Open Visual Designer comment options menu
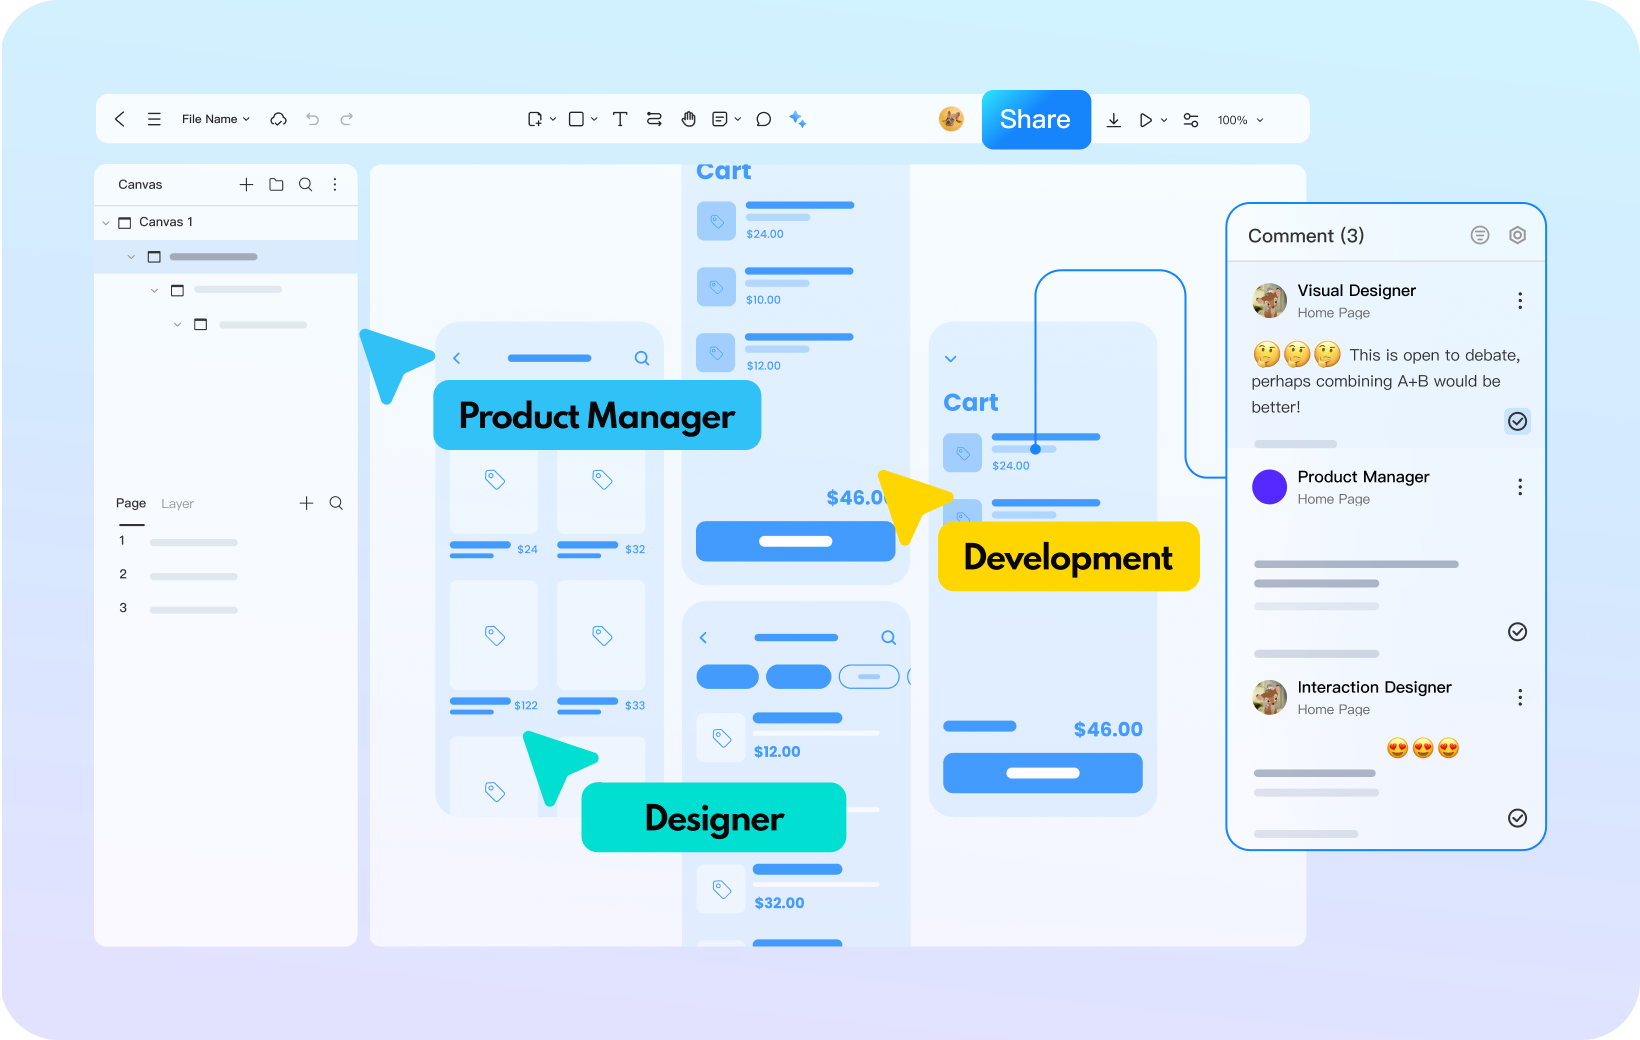 click(1519, 301)
